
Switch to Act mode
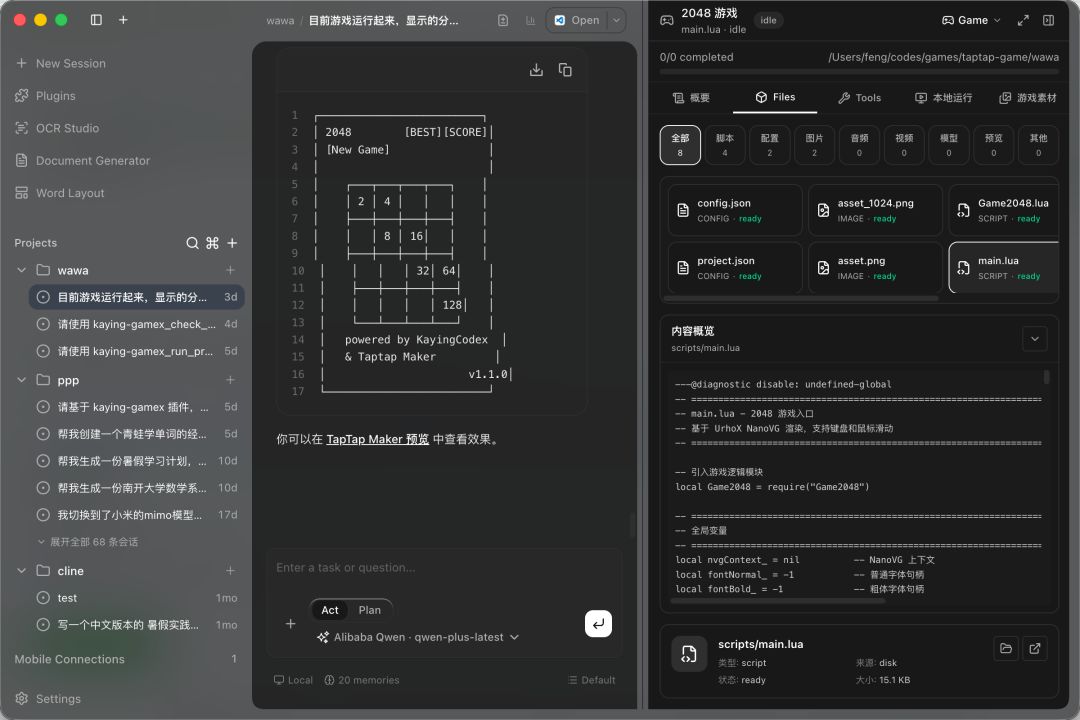tap(330, 610)
